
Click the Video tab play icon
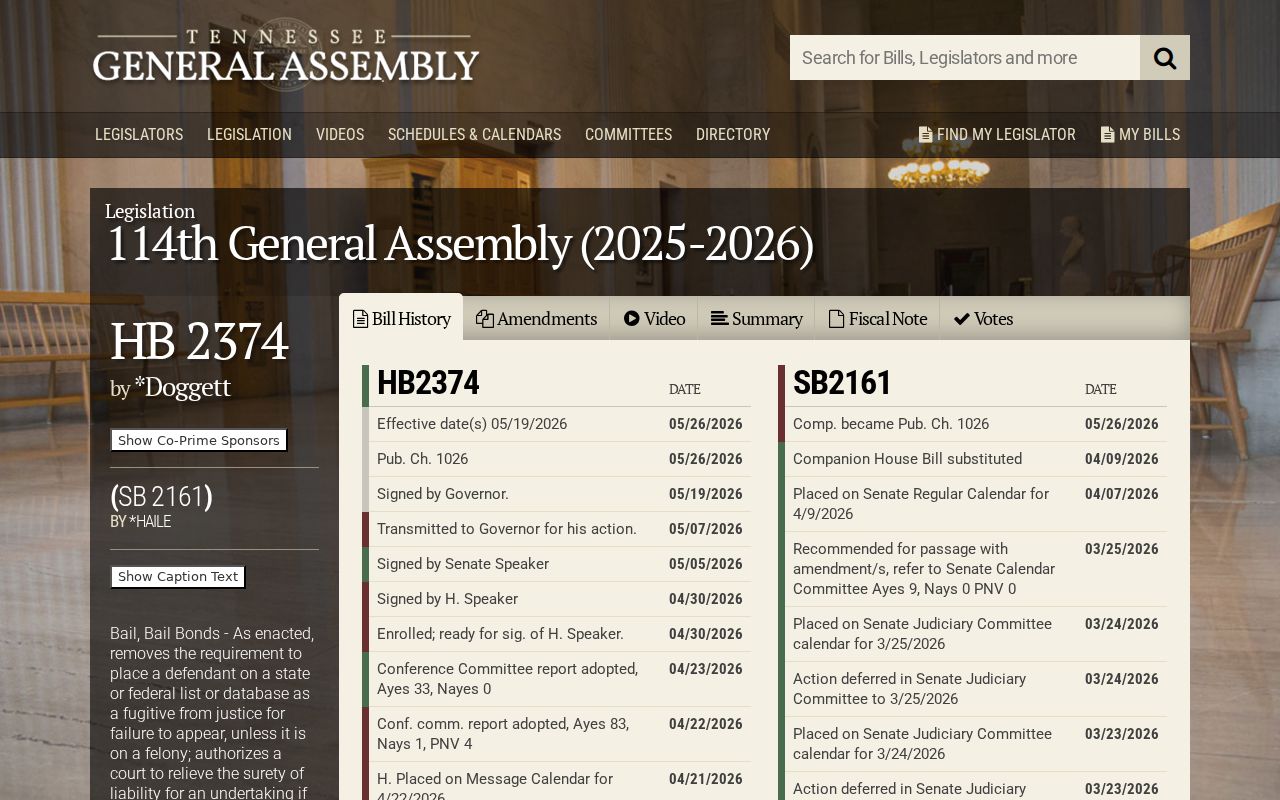(x=632, y=319)
